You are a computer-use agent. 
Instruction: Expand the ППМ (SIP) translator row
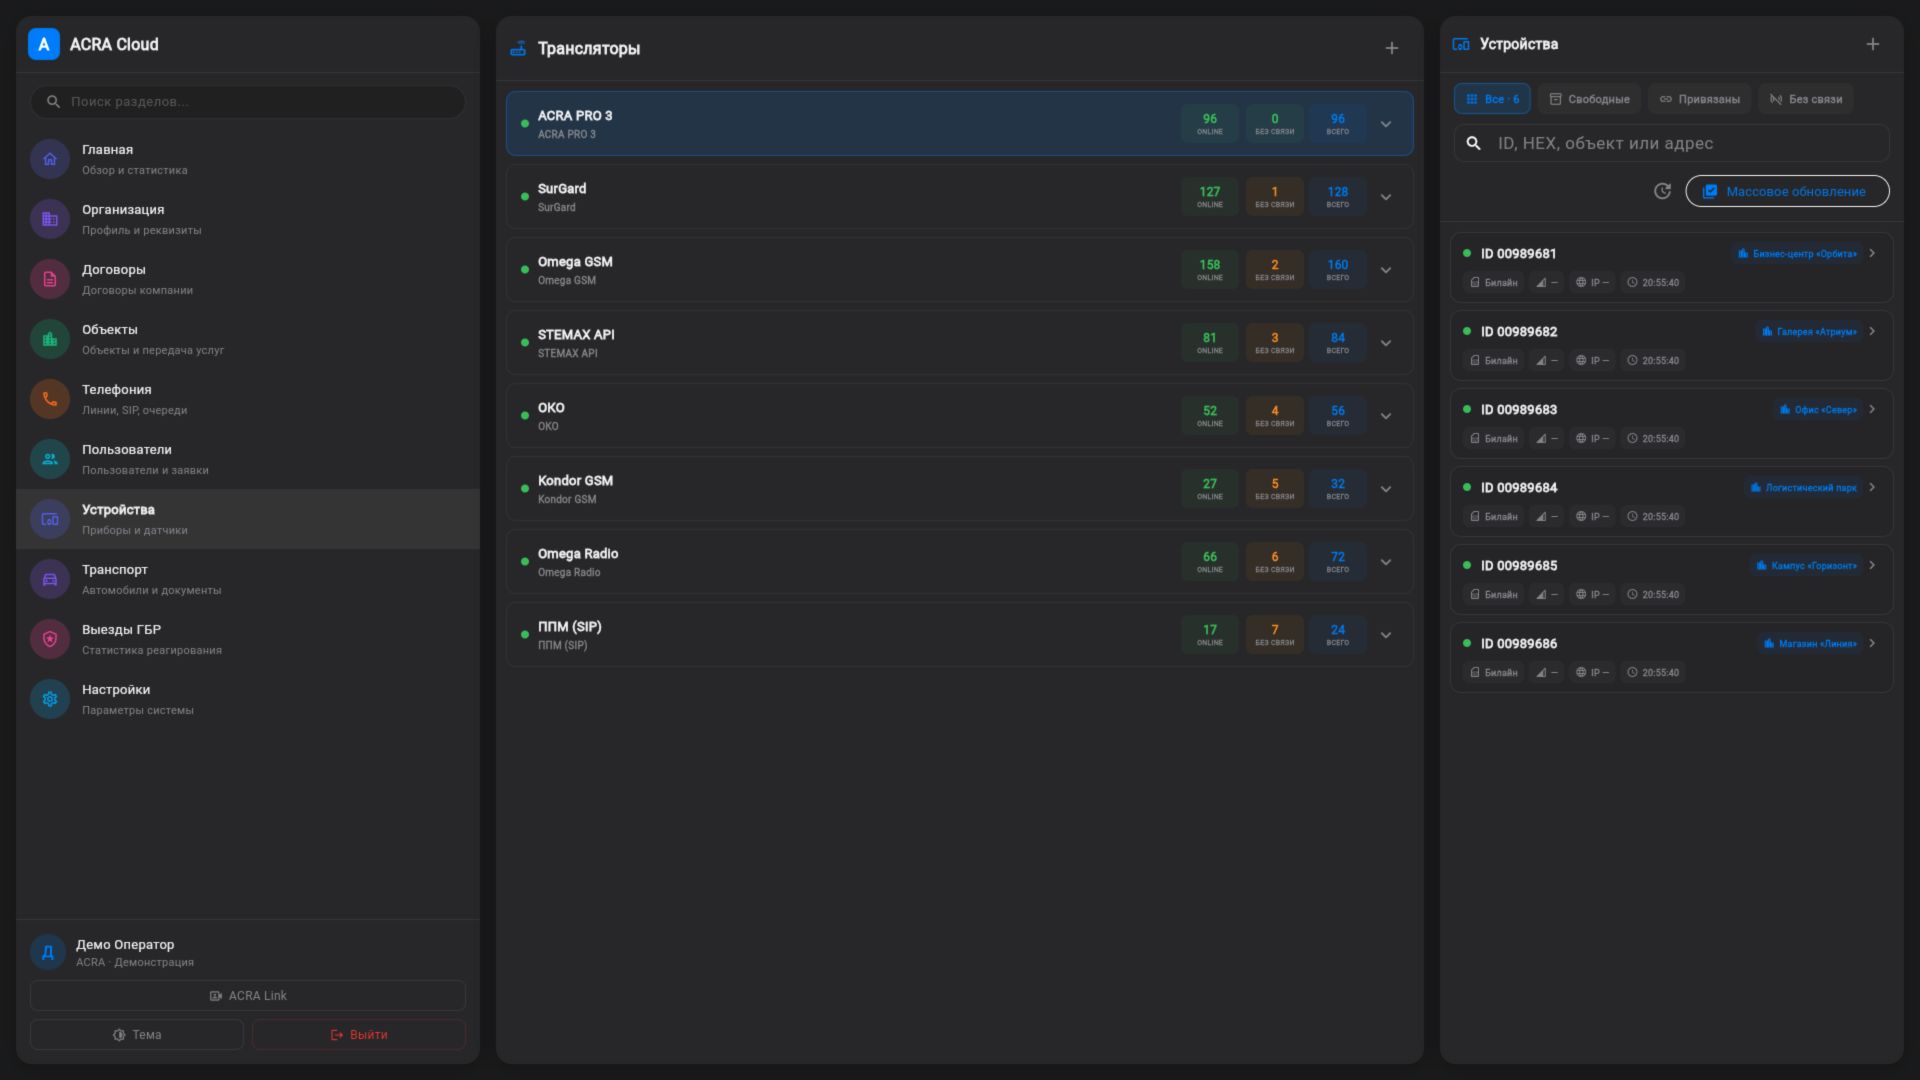1386,635
